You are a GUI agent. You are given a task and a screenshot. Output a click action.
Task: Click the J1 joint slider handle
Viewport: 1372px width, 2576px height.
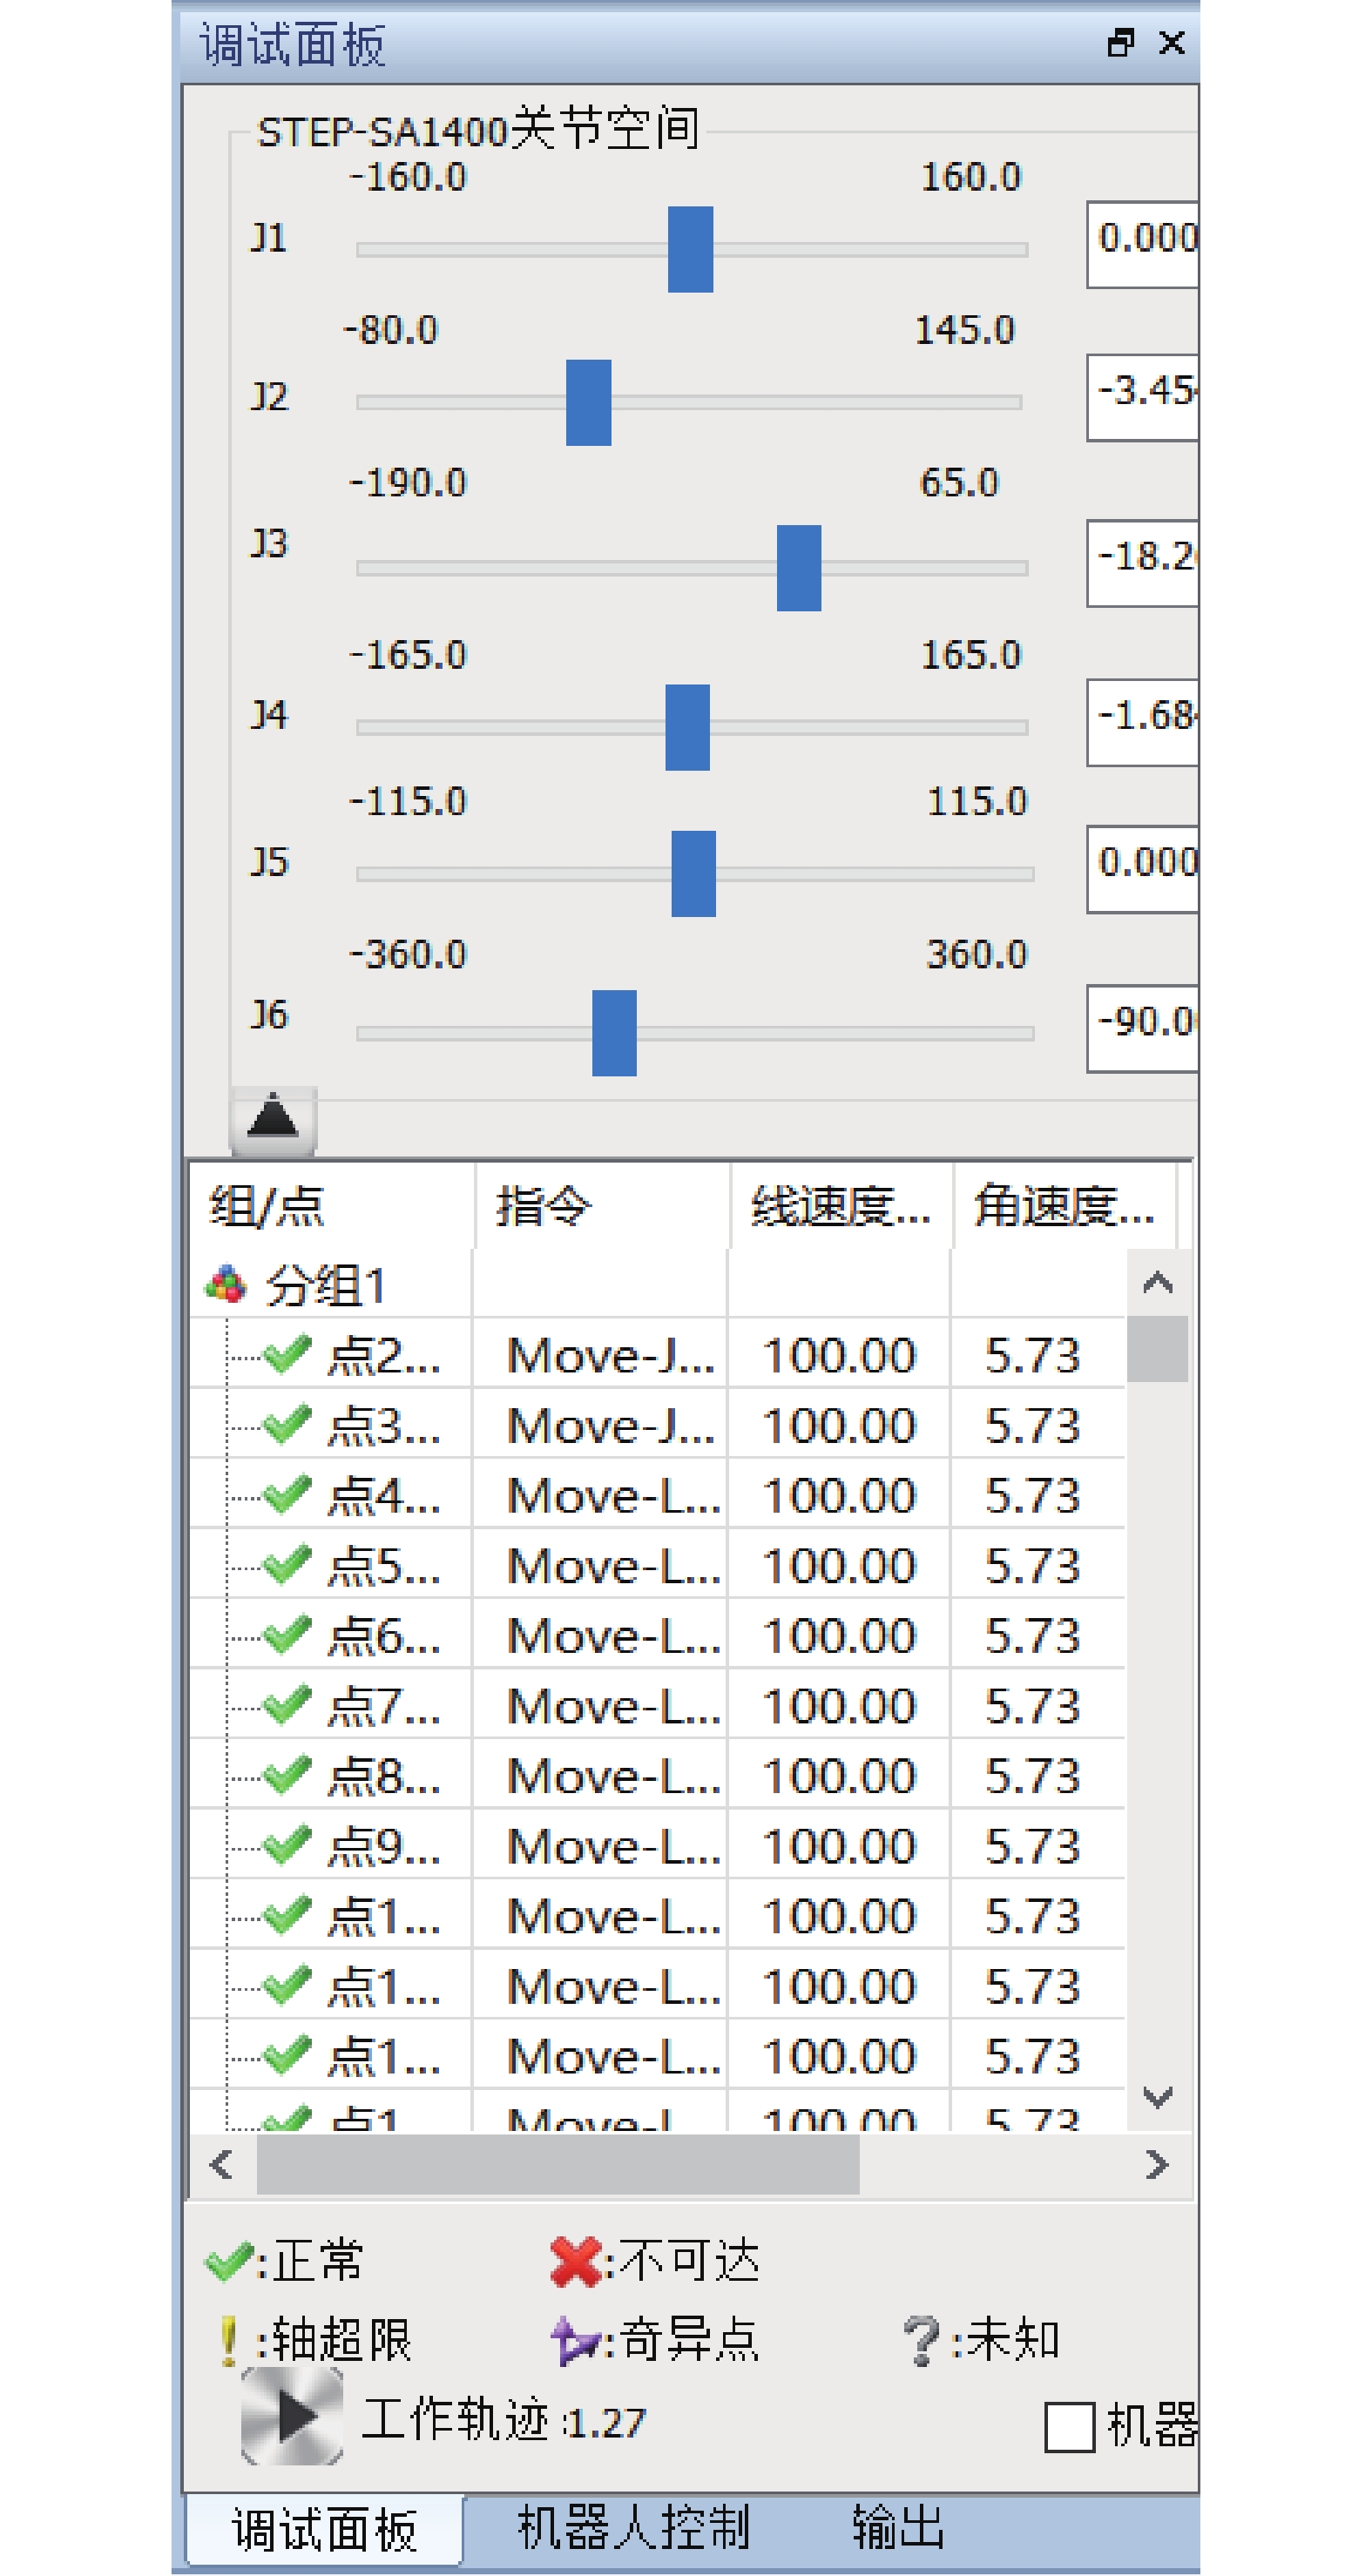coord(690,249)
